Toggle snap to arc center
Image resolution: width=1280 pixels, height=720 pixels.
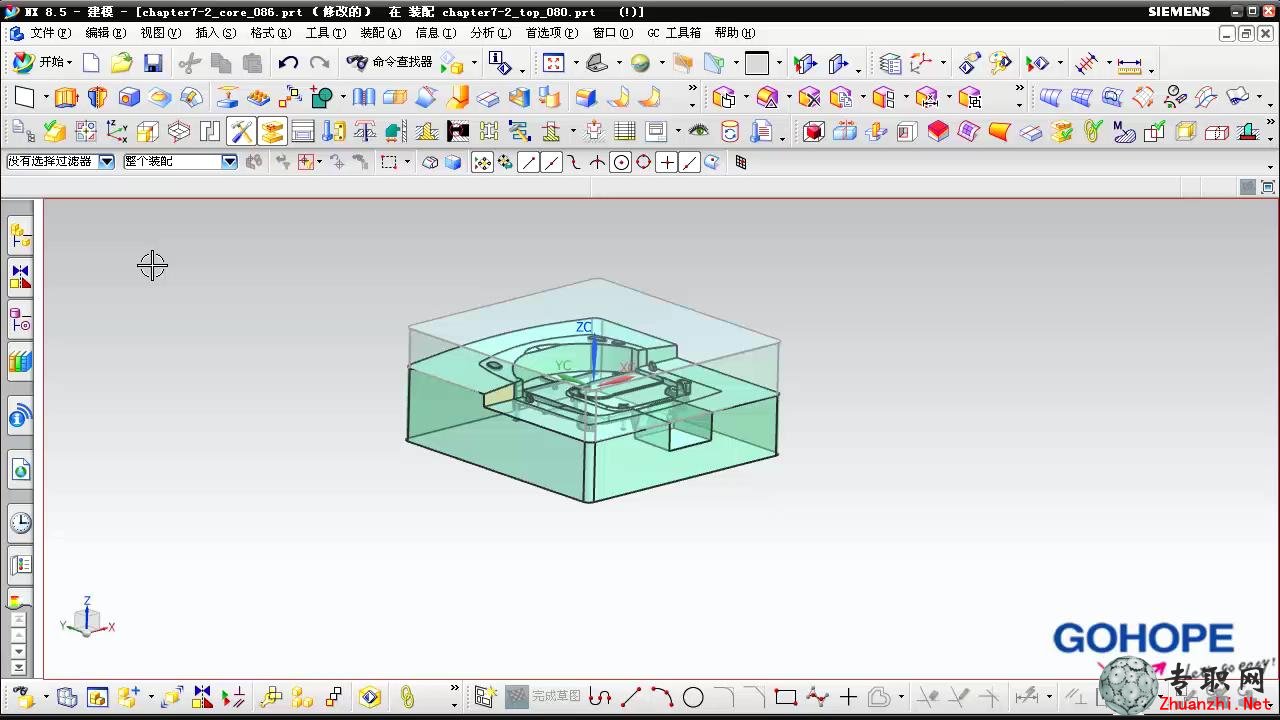621,162
